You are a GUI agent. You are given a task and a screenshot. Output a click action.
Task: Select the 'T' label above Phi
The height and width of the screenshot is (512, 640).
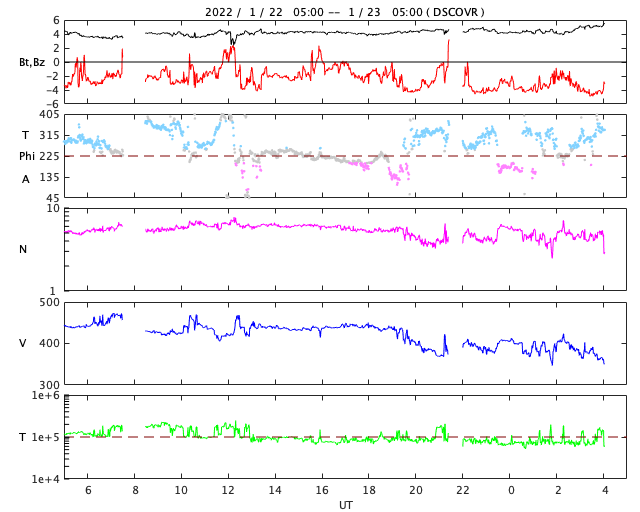25,135
